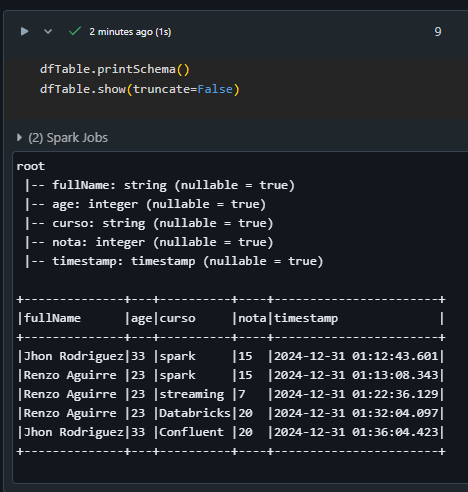This screenshot has width=468, height=492.
Task: Click the dfTable.show(truncate=False) code line
Action: click(140, 89)
